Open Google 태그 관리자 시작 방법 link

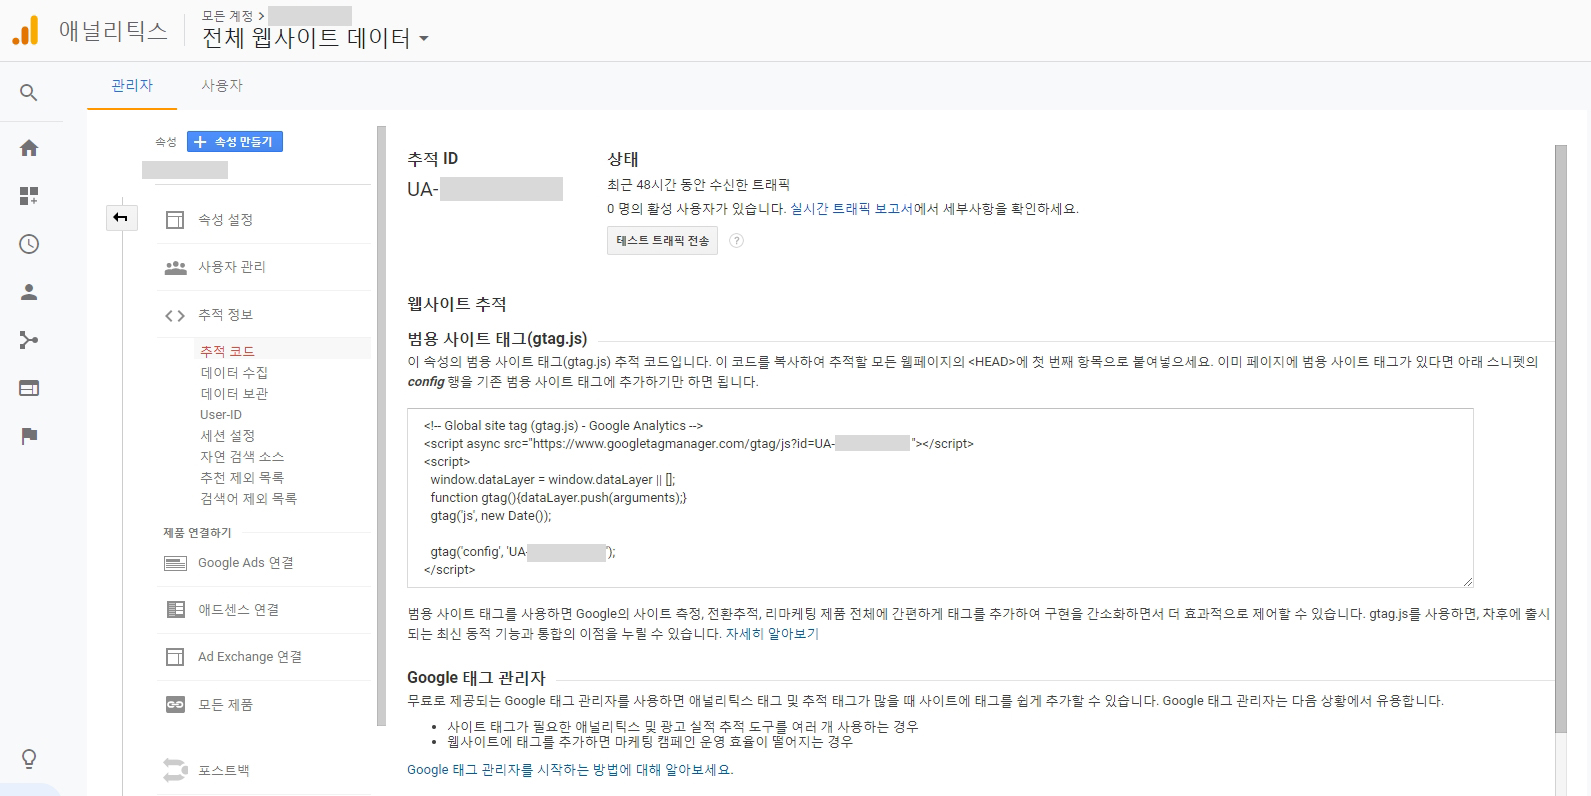coord(570,769)
